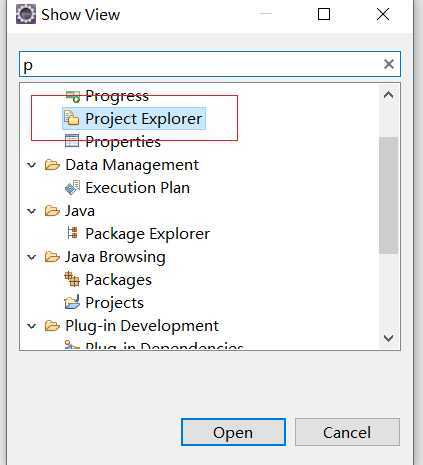423x465 pixels.
Task: Select the Execution Plan icon
Action: [72, 187]
